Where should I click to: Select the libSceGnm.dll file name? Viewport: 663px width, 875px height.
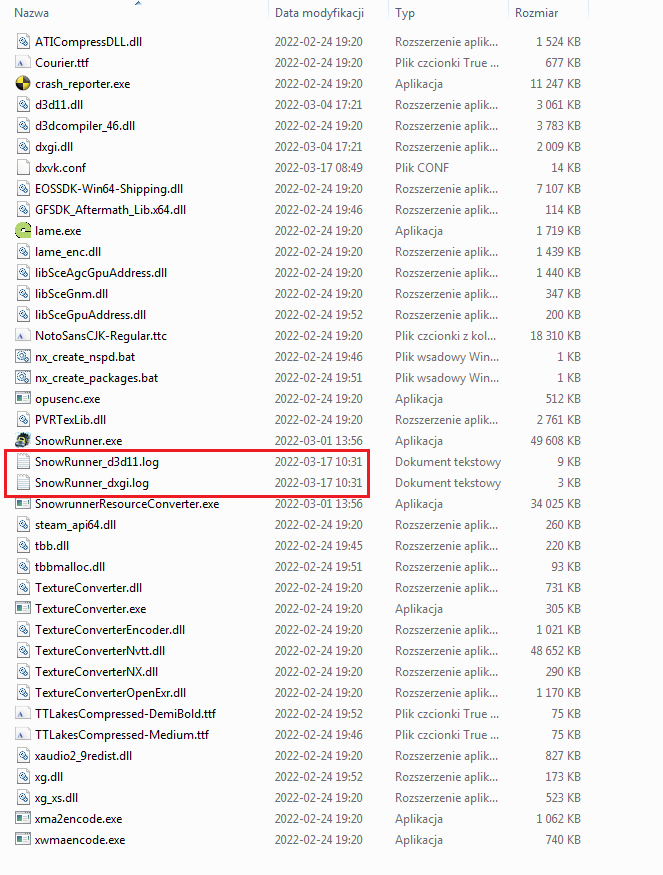71,294
